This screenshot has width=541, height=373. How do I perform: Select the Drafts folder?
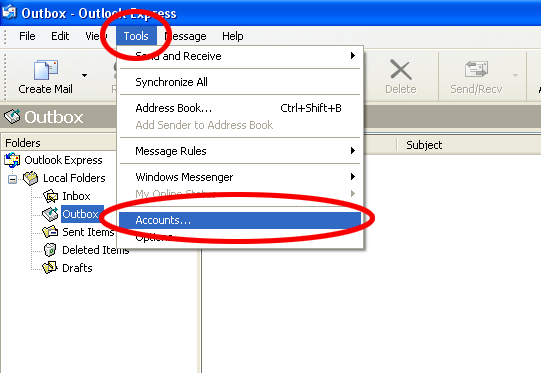click(x=77, y=268)
